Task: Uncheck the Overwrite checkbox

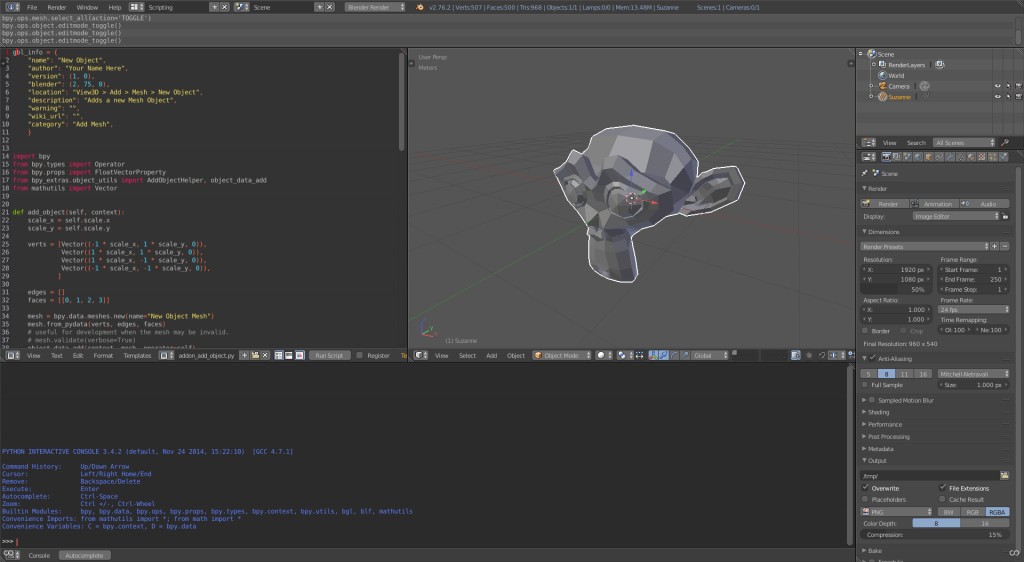Action: (x=866, y=487)
